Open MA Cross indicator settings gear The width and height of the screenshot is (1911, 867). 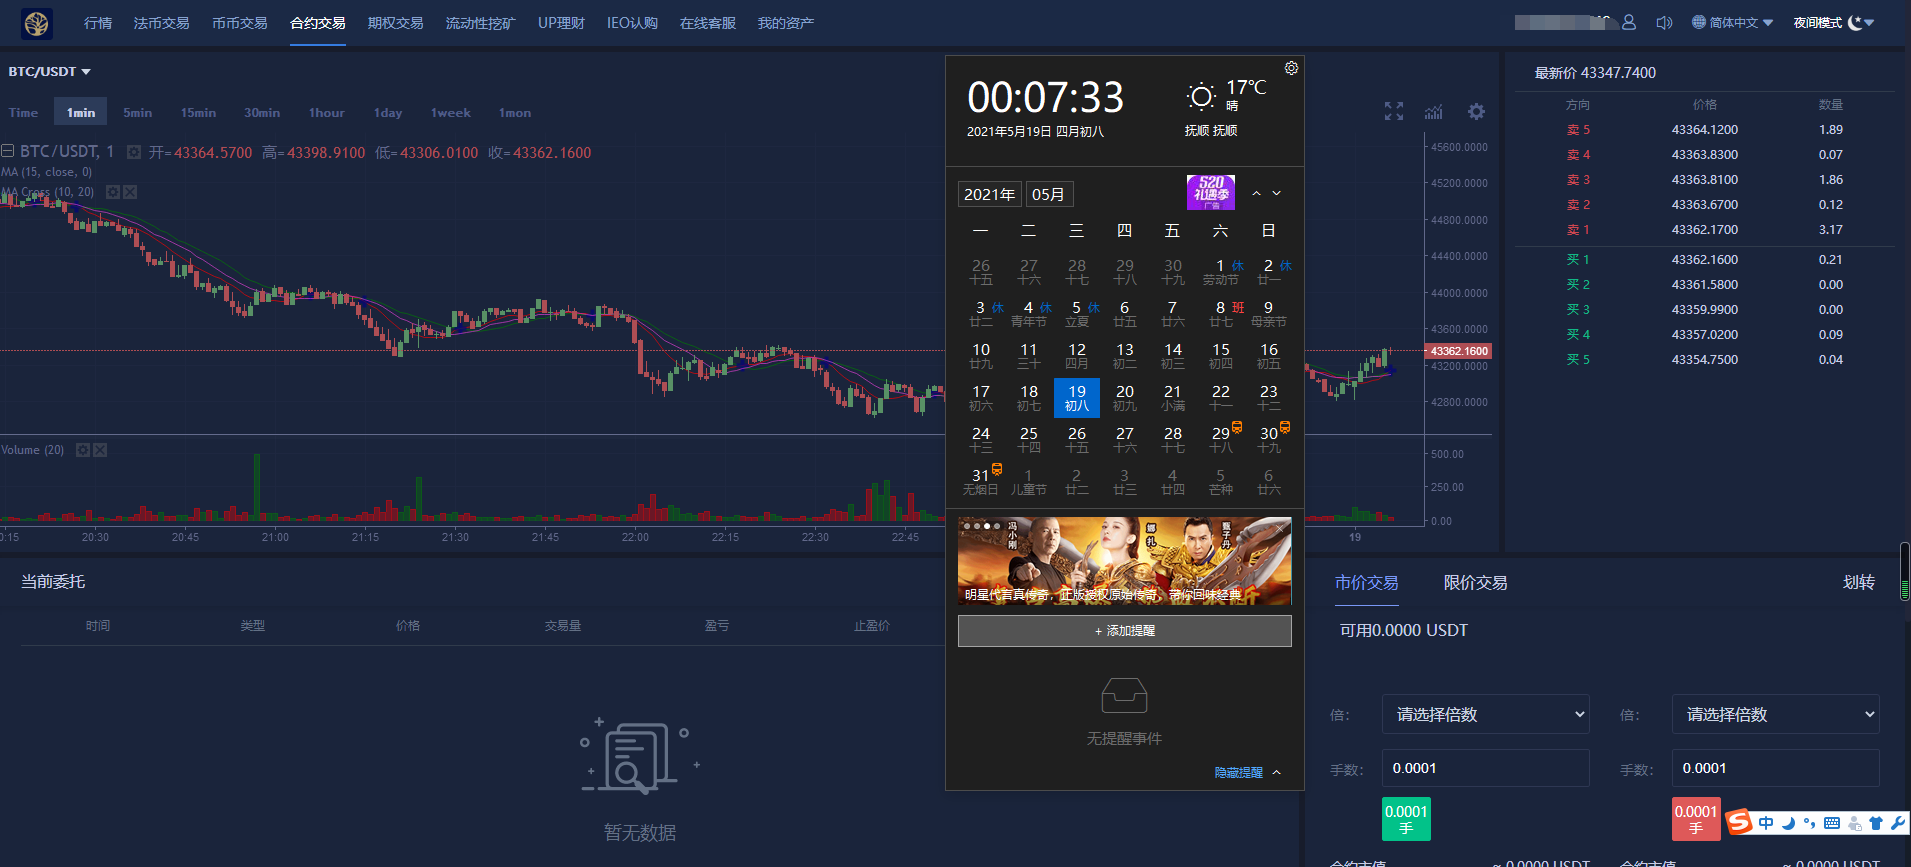click(113, 192)
